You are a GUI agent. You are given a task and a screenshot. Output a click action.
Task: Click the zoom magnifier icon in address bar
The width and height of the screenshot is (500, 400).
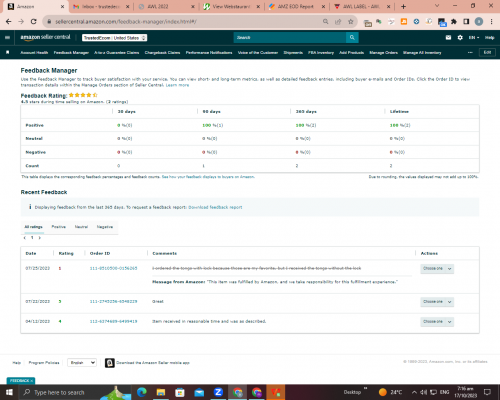(325, 21)
